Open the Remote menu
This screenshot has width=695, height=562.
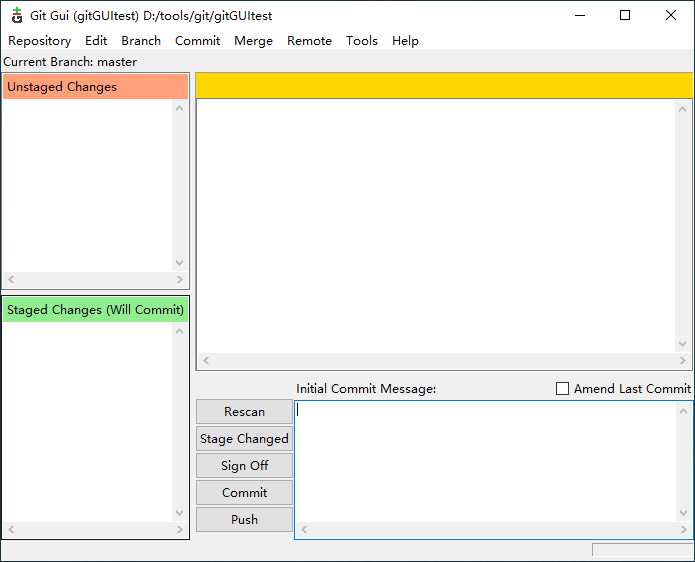[309, 41]
